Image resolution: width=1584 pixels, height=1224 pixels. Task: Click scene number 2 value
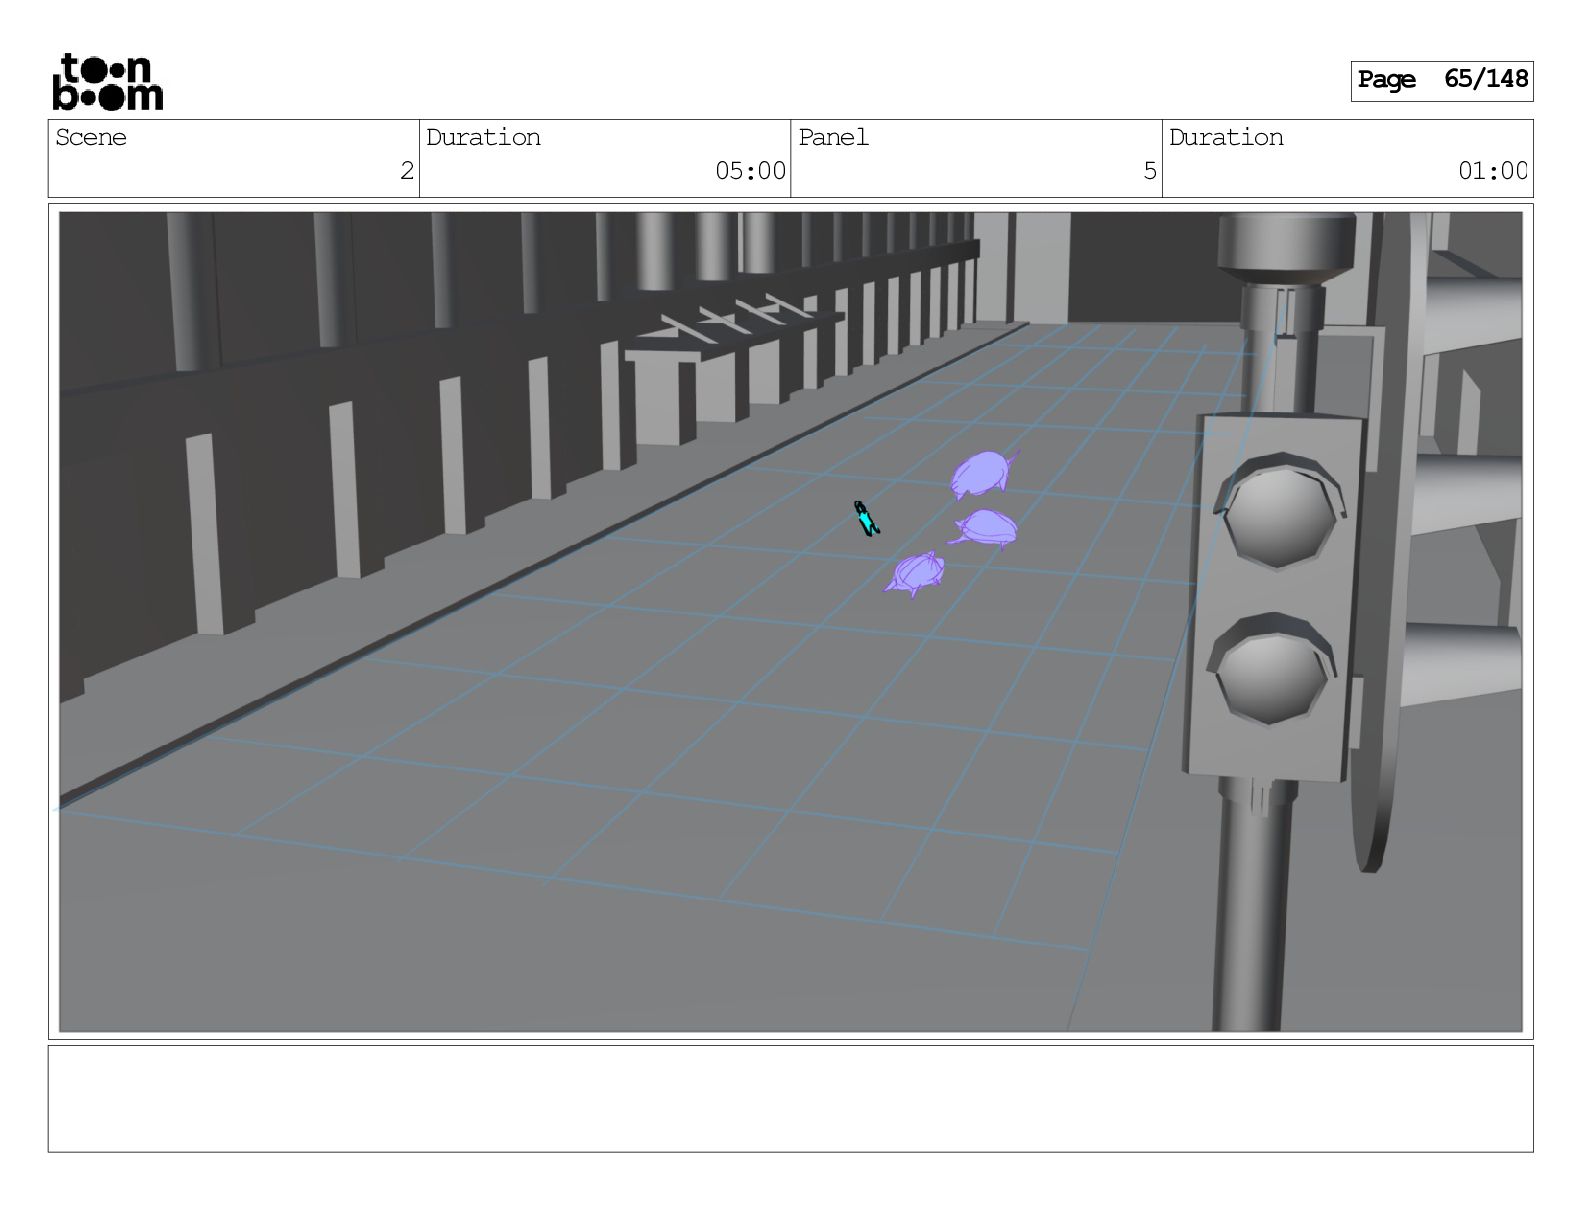point(406,171)
